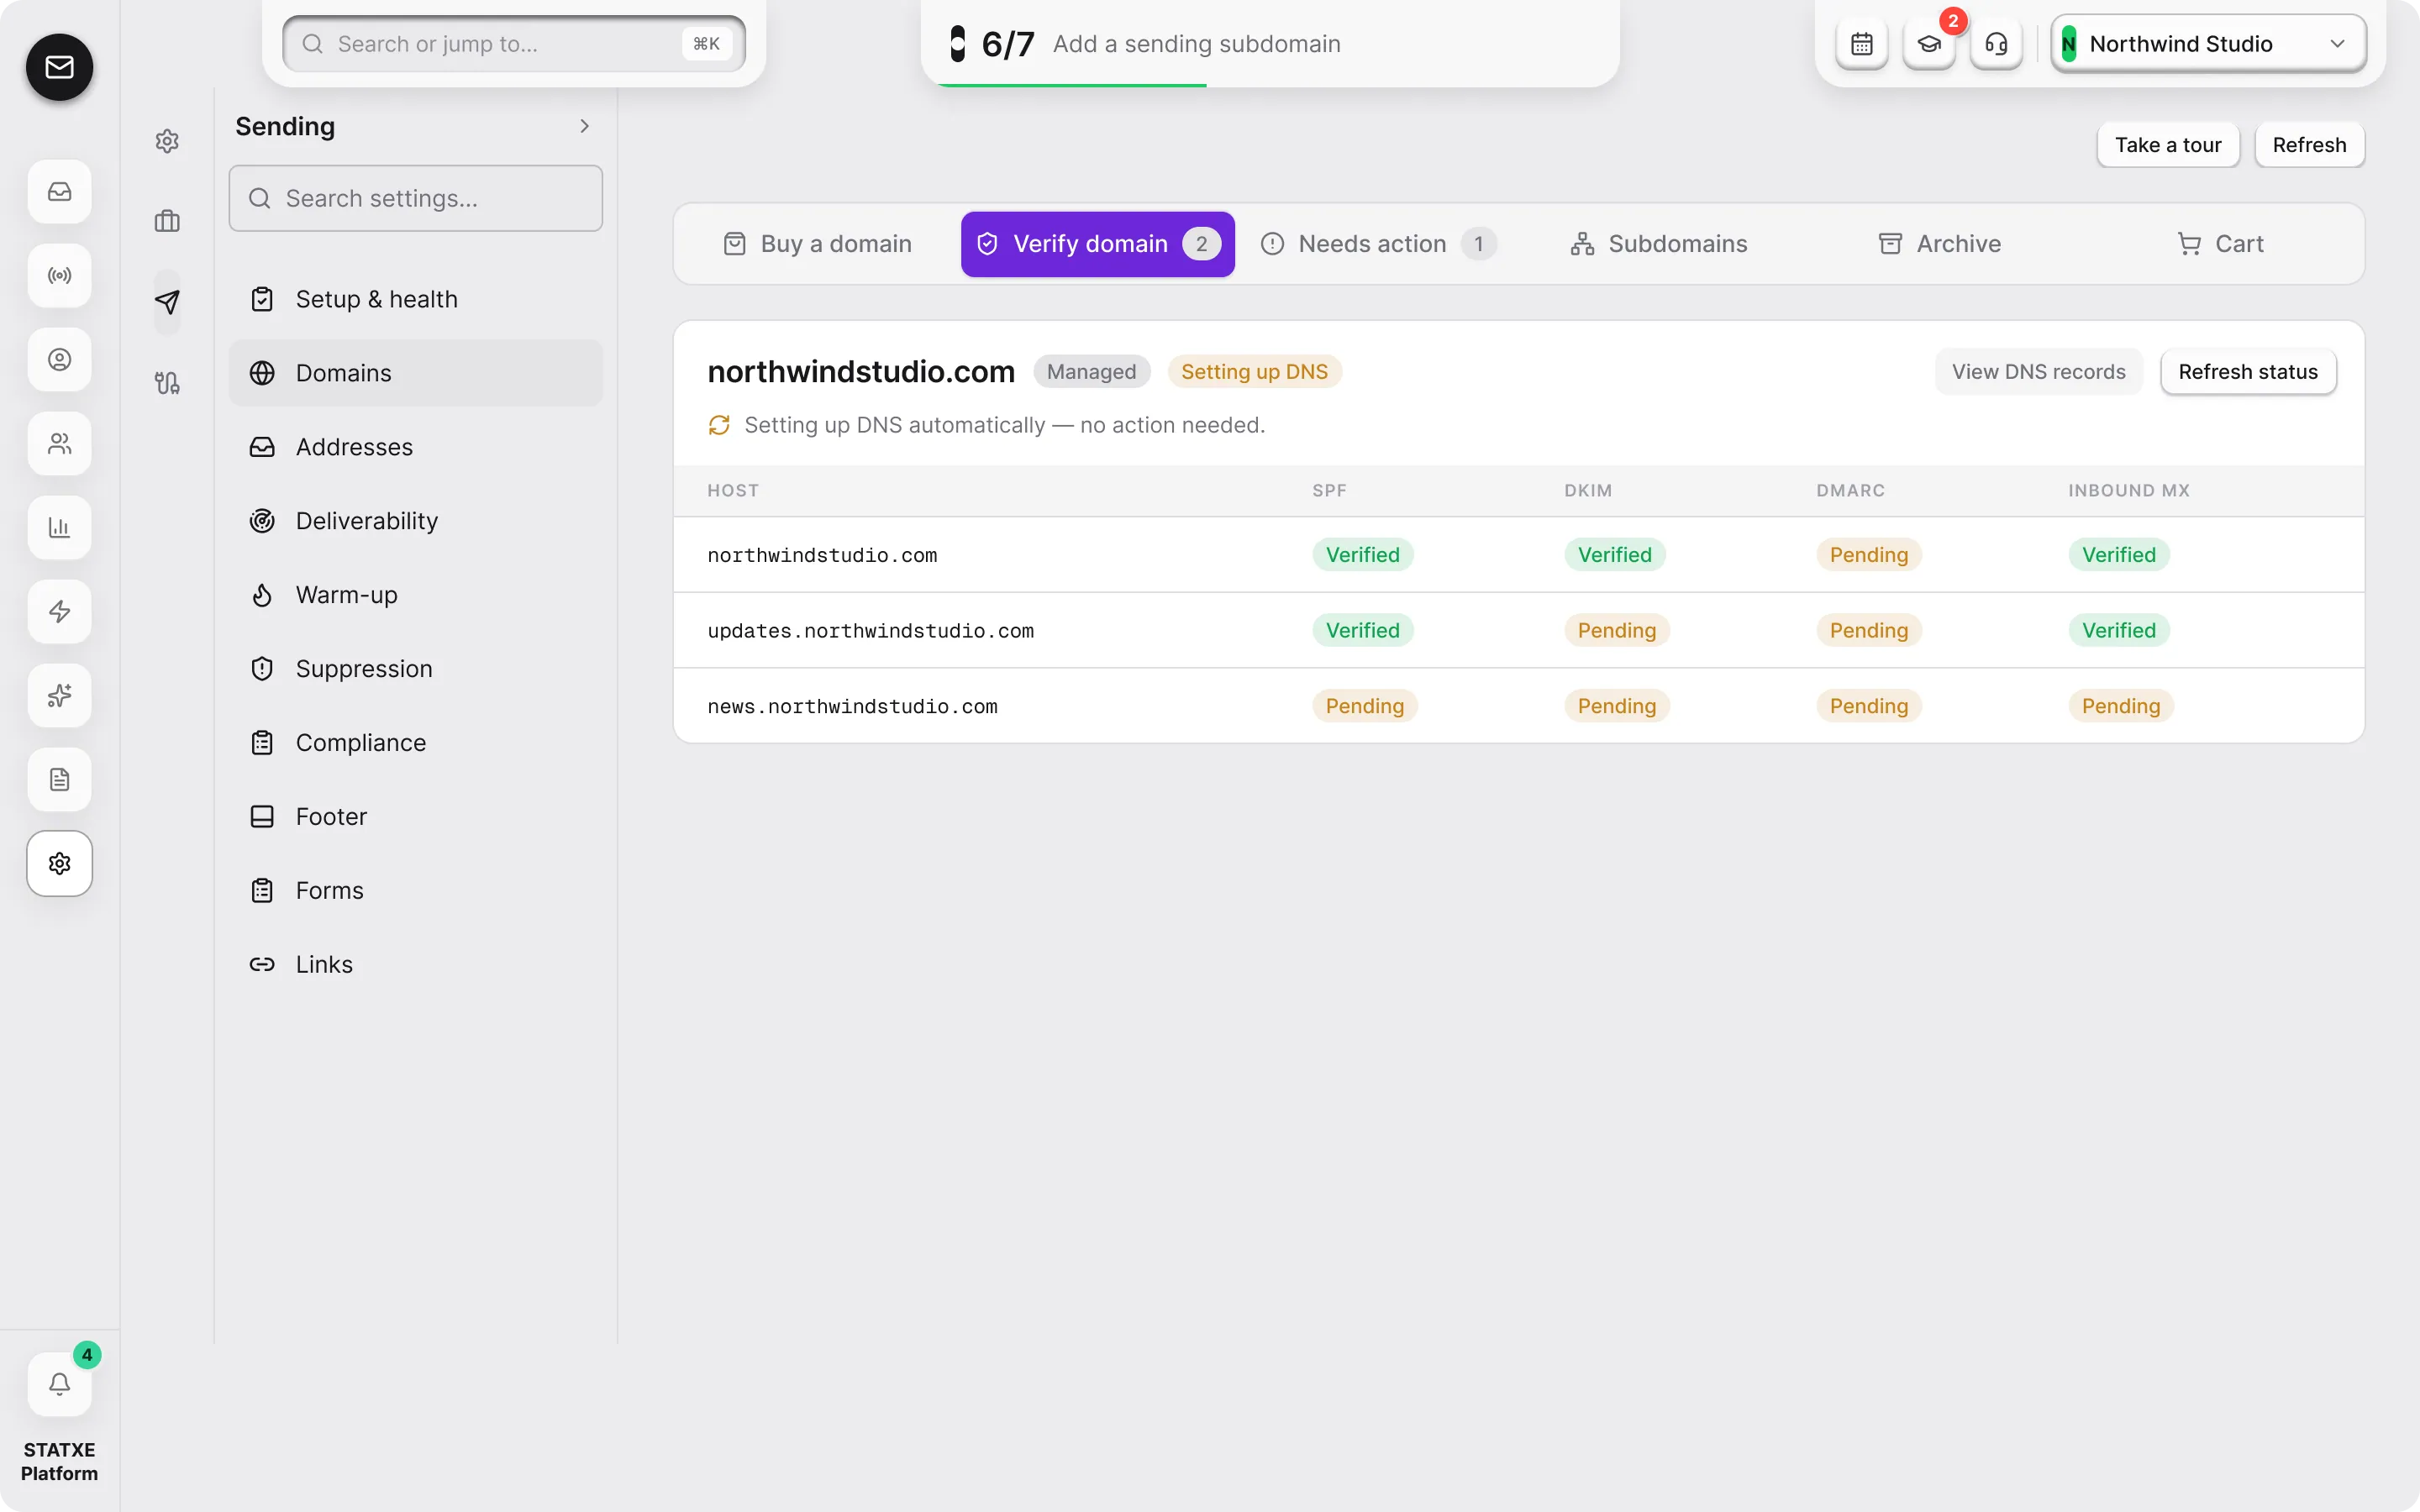This screenshot has height=1512, width=2420.
Task: Click the Refresh status button
Action: tap(2247, 372)
